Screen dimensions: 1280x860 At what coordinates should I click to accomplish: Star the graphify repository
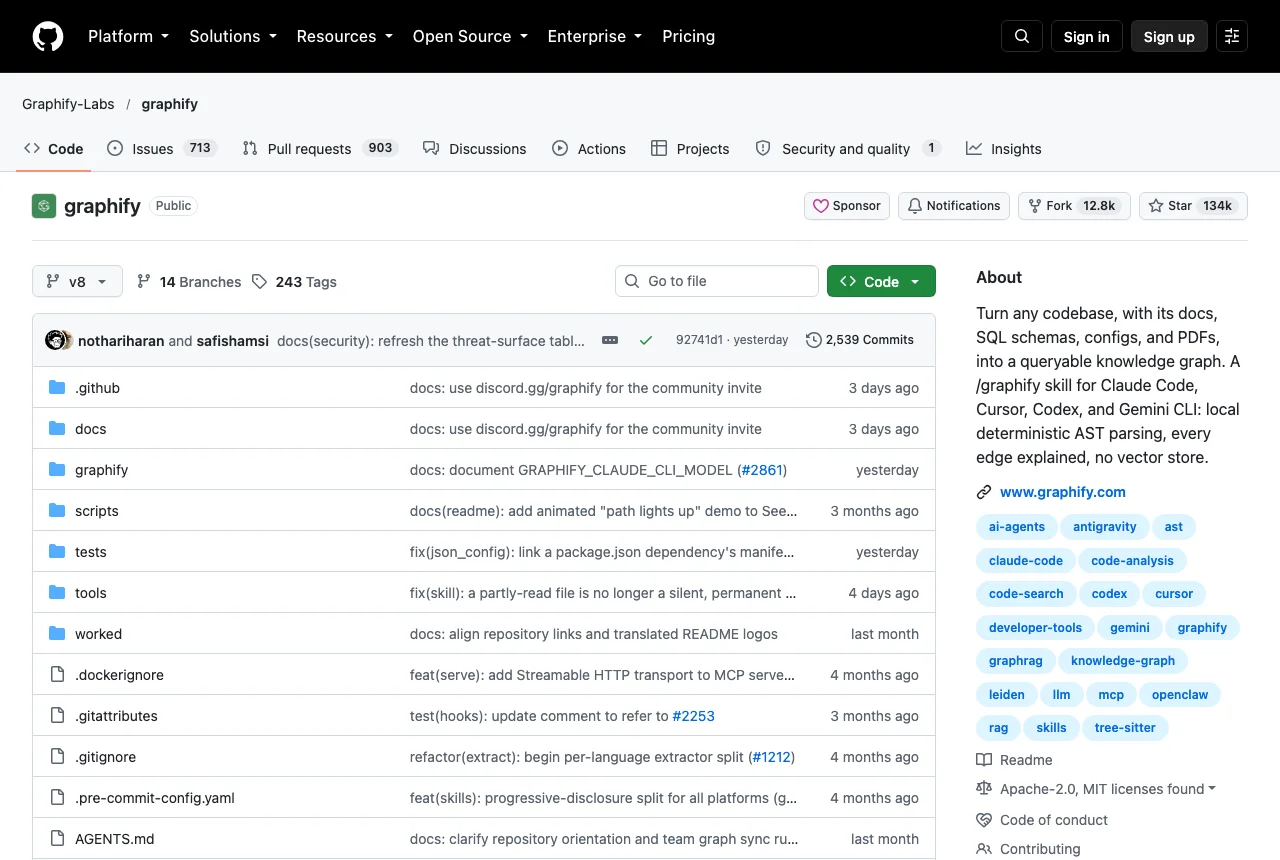[1193, 206]
